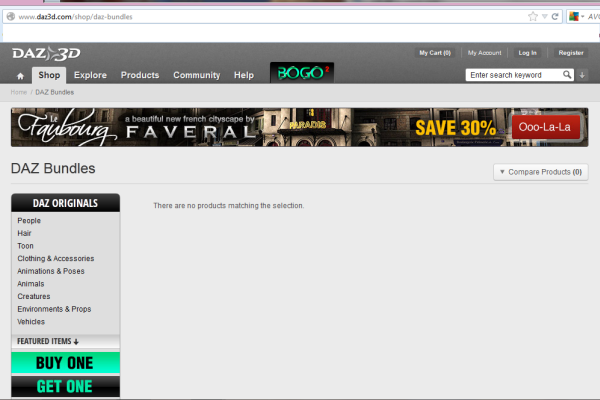This screenshot has height=400, width=600.
Task: Click the browser search engine icon
Action: (x=574, y=16)
